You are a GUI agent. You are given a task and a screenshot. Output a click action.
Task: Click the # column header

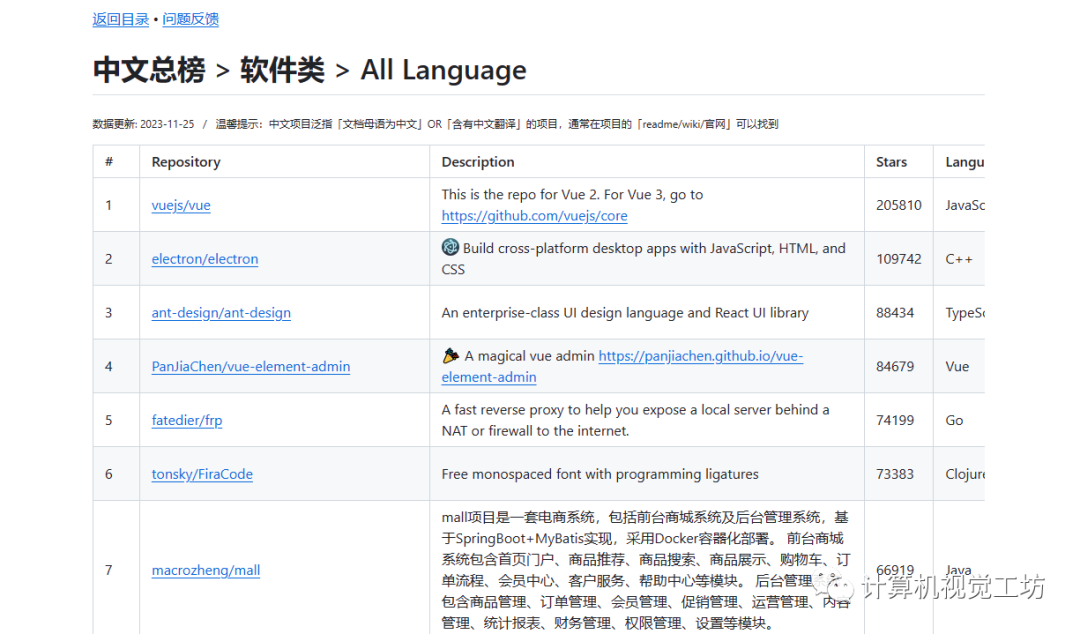109,162
